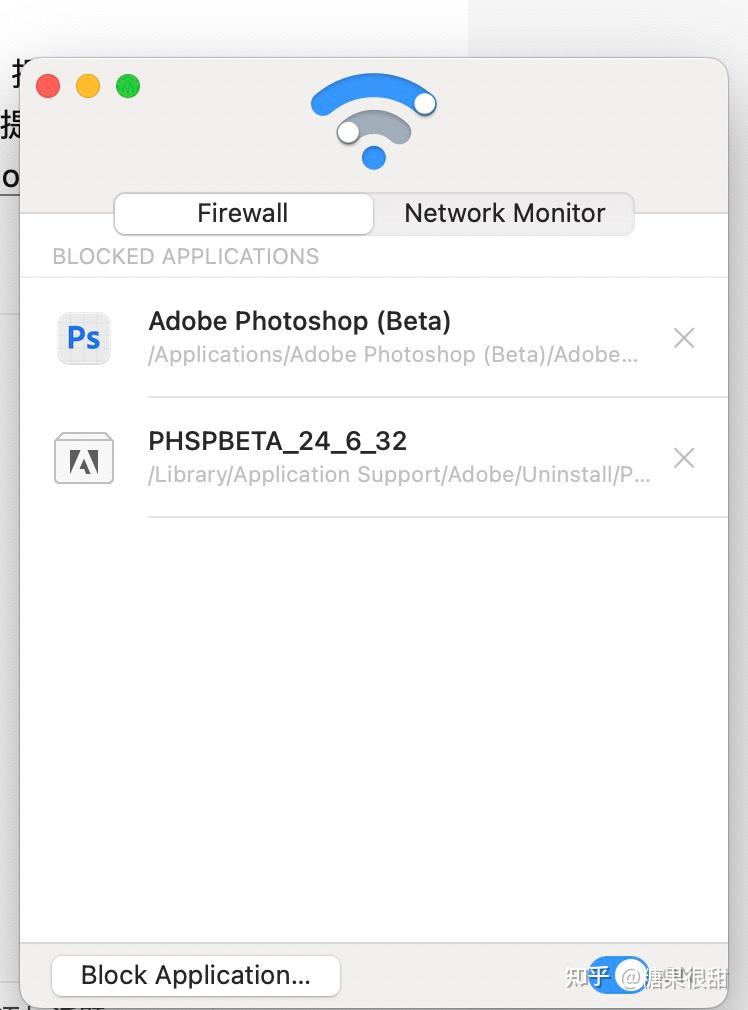Click the Adobe Photoshop (Beta) app icon
Image resolution: width=748 pixels, height=1010 pixels.
pos(84,338)
